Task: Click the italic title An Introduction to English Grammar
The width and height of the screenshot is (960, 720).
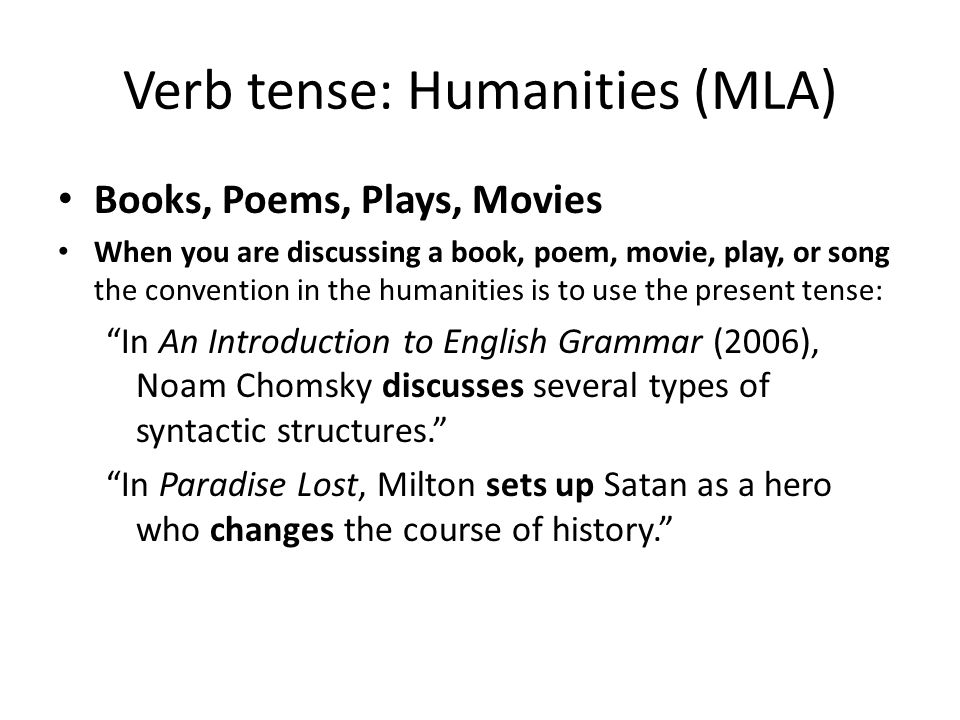Action: click(430, 342)
